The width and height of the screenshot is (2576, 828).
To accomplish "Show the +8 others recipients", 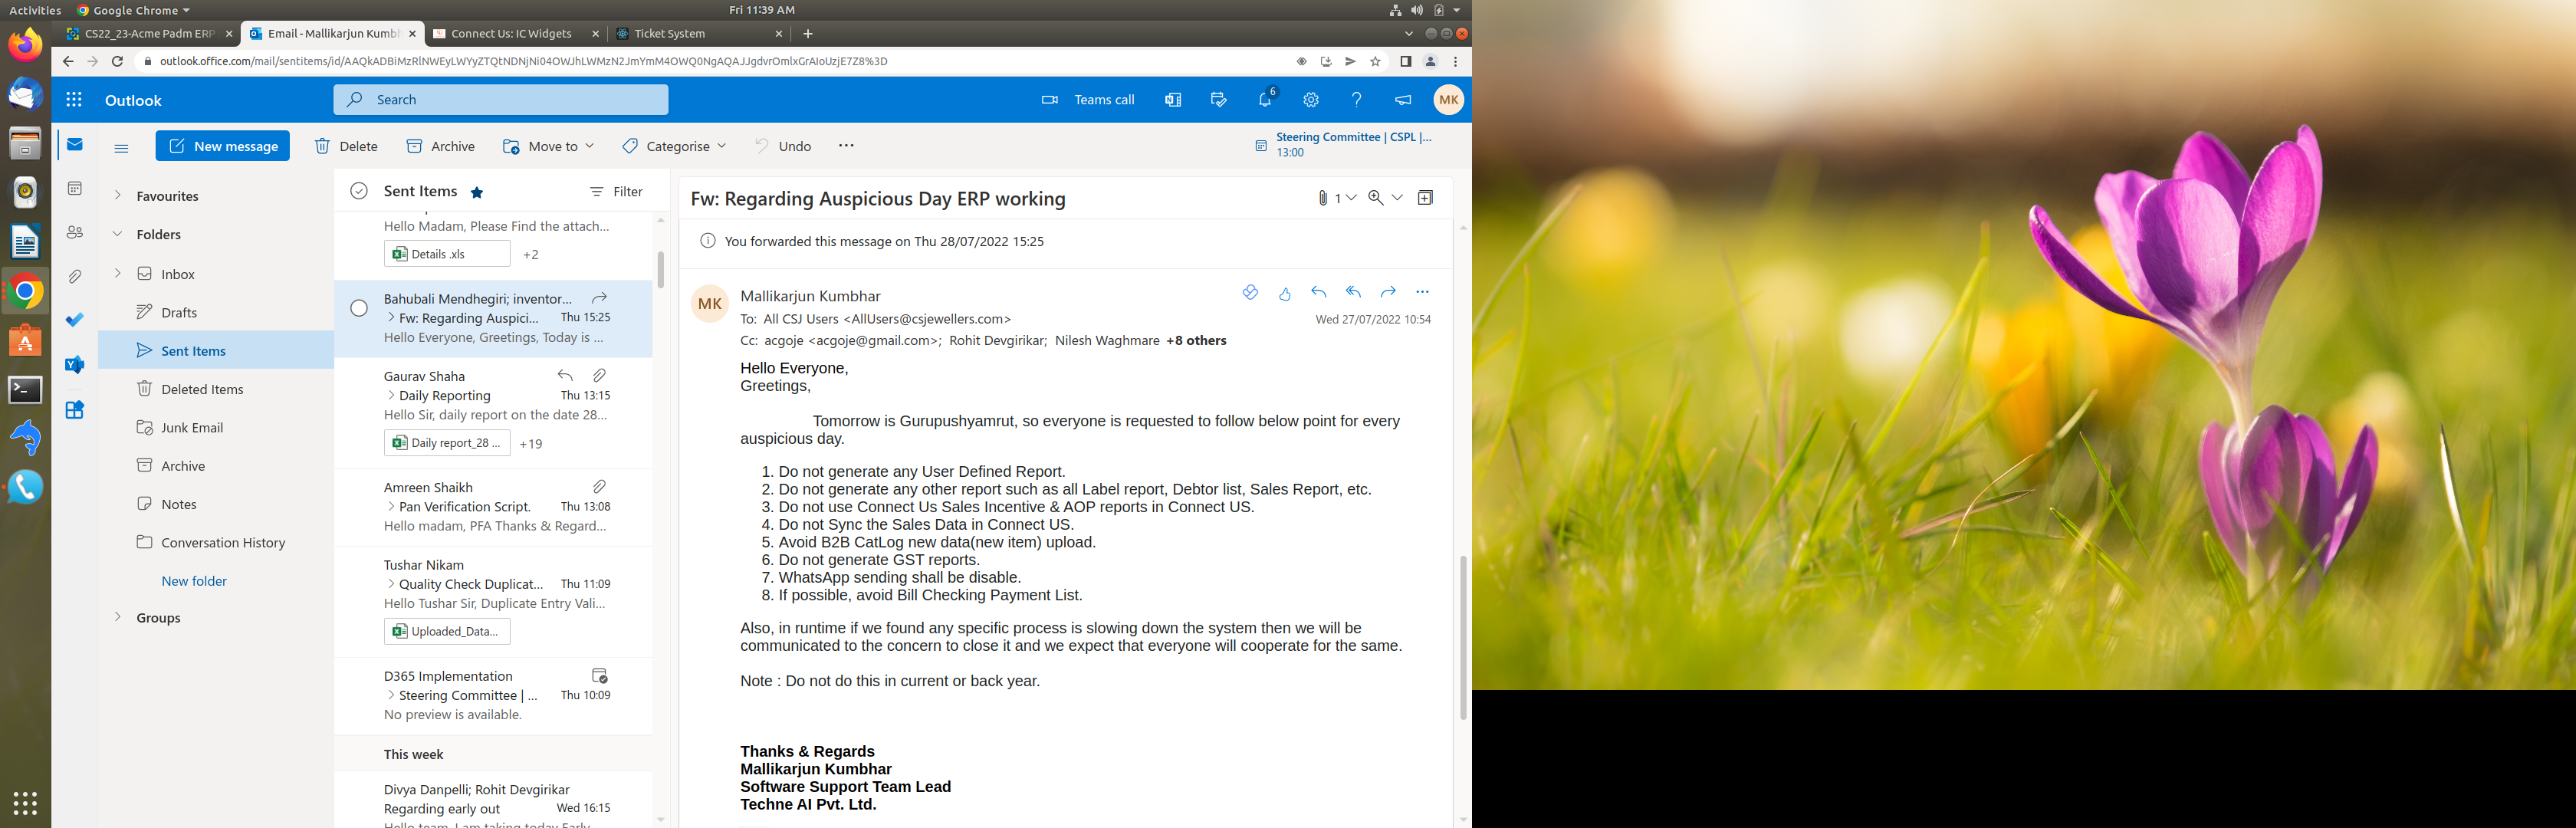I will [1196, 340].
